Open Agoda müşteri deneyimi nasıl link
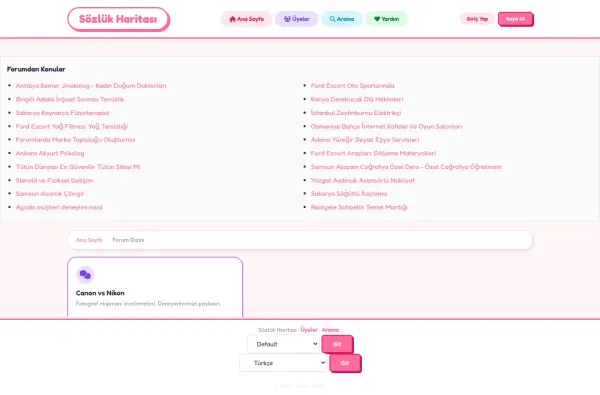This screenshot has height=395, width=600. pos(59,207)
